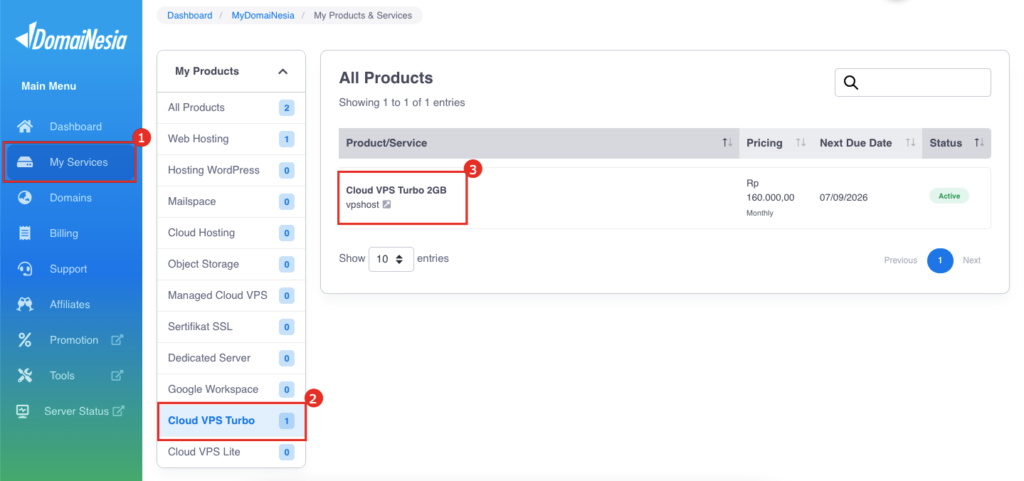Click the Rp 160.000,00 price

coord(770,190)
